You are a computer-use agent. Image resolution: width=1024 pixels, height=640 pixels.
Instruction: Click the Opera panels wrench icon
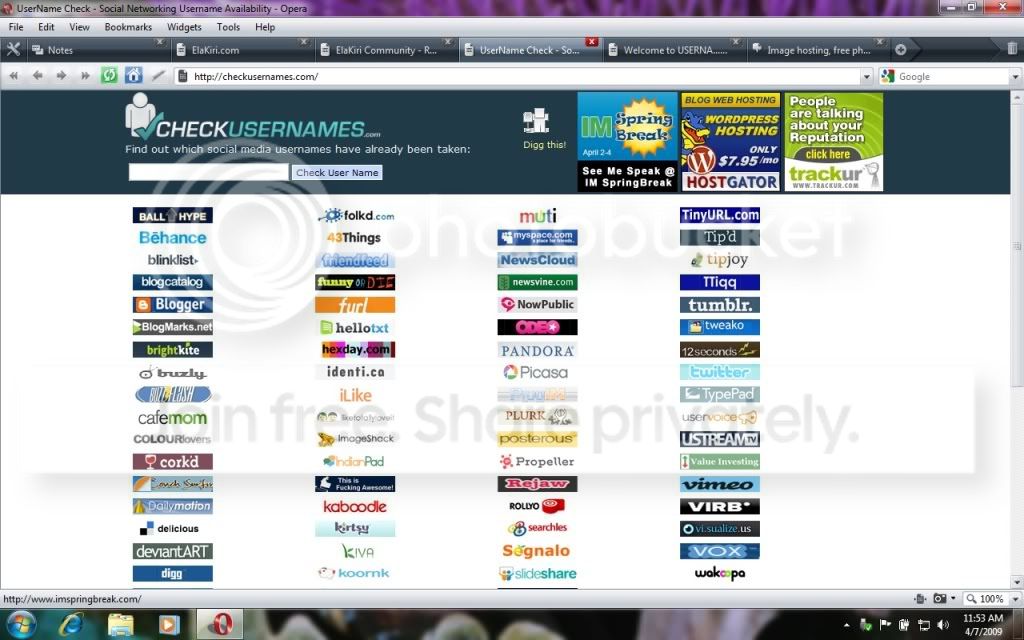(12, 50)
